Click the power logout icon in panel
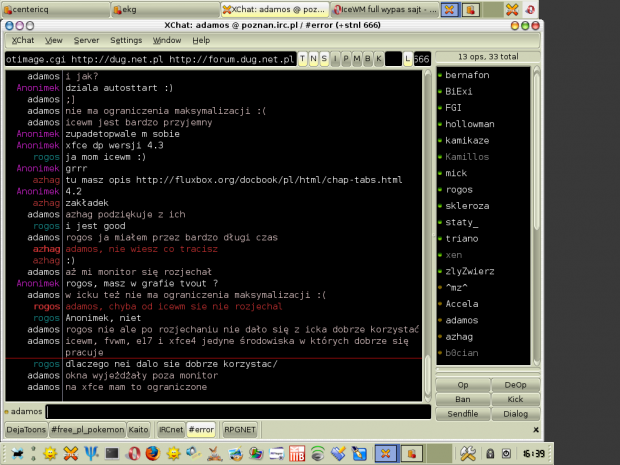 [507, 453]
